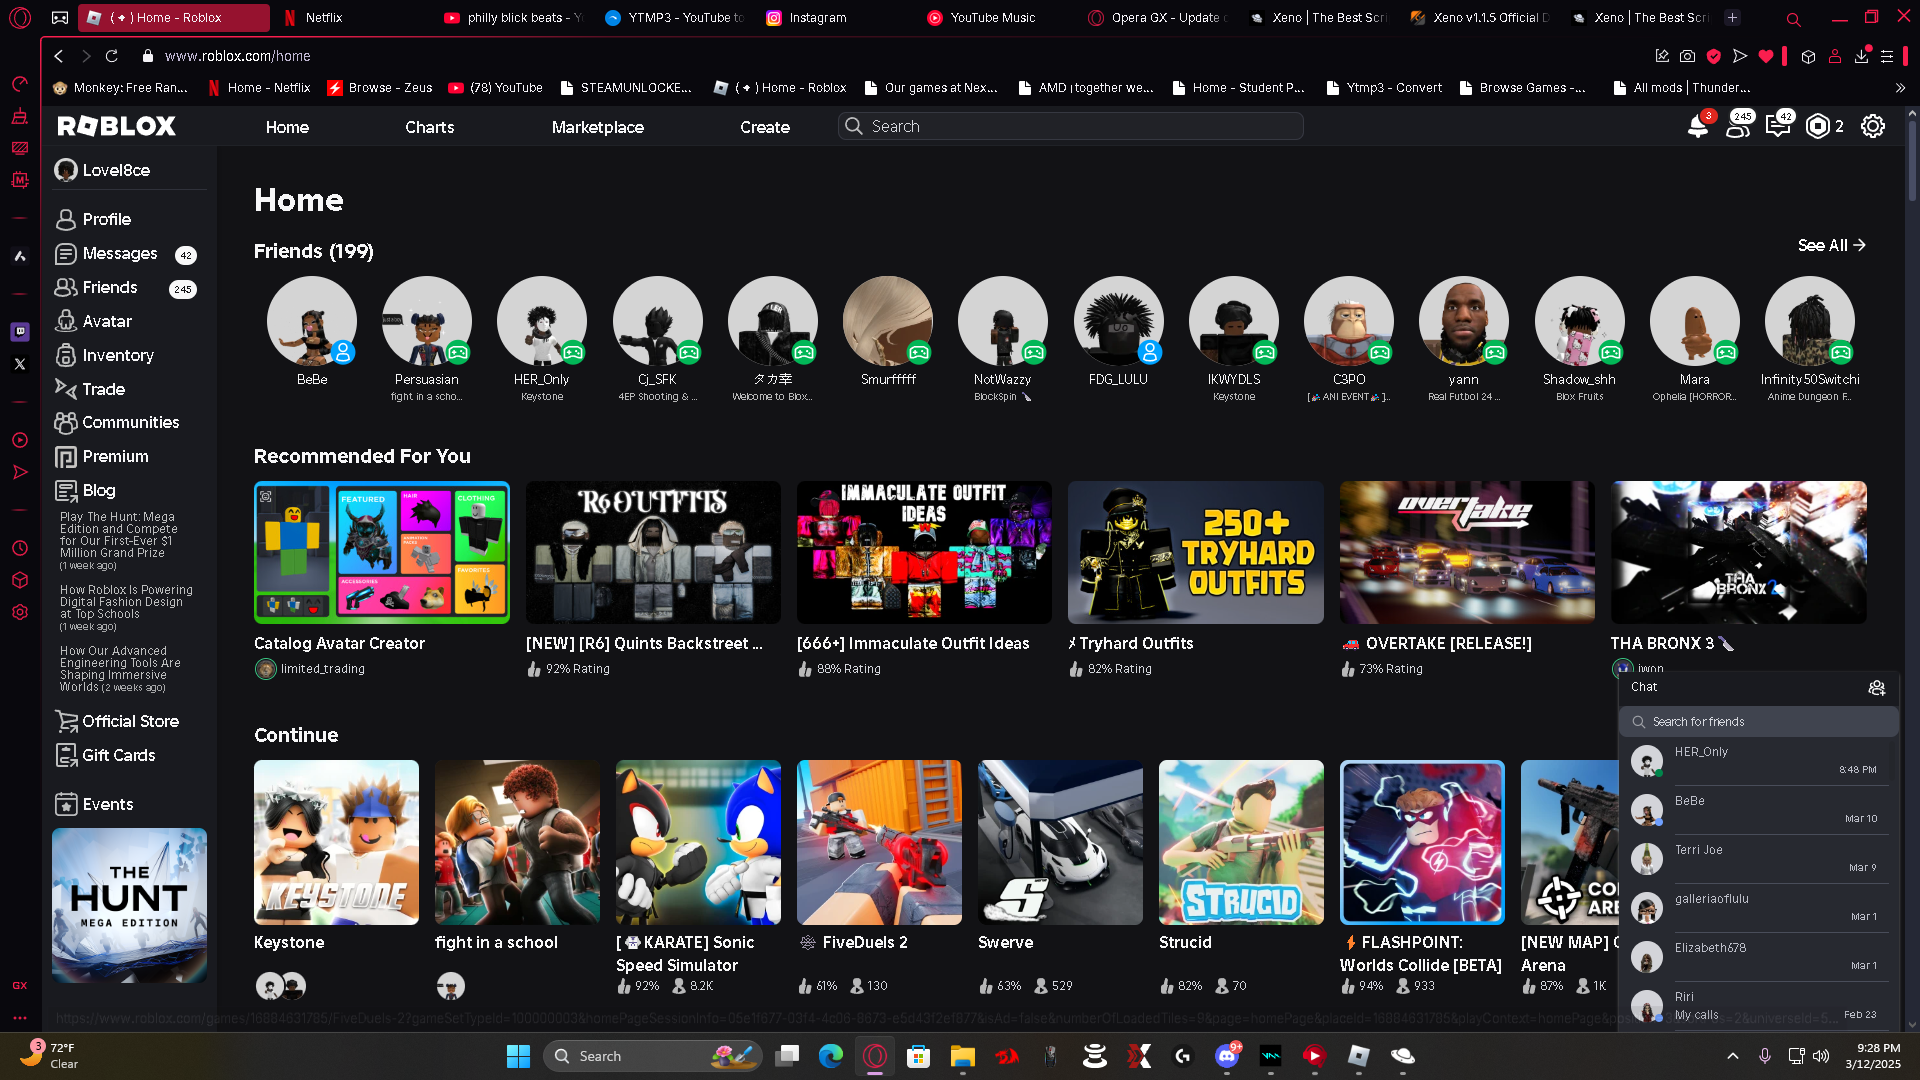The image size is (1920, 1080).
Task: Click the new group chat icon
Action: tap(1877, 687)
